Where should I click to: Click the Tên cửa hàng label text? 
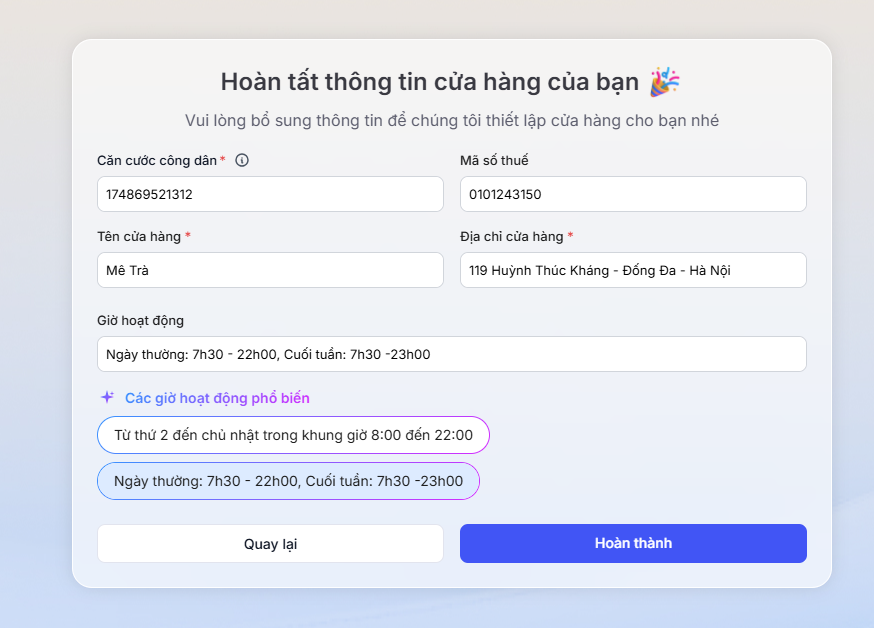coord(139,236)
